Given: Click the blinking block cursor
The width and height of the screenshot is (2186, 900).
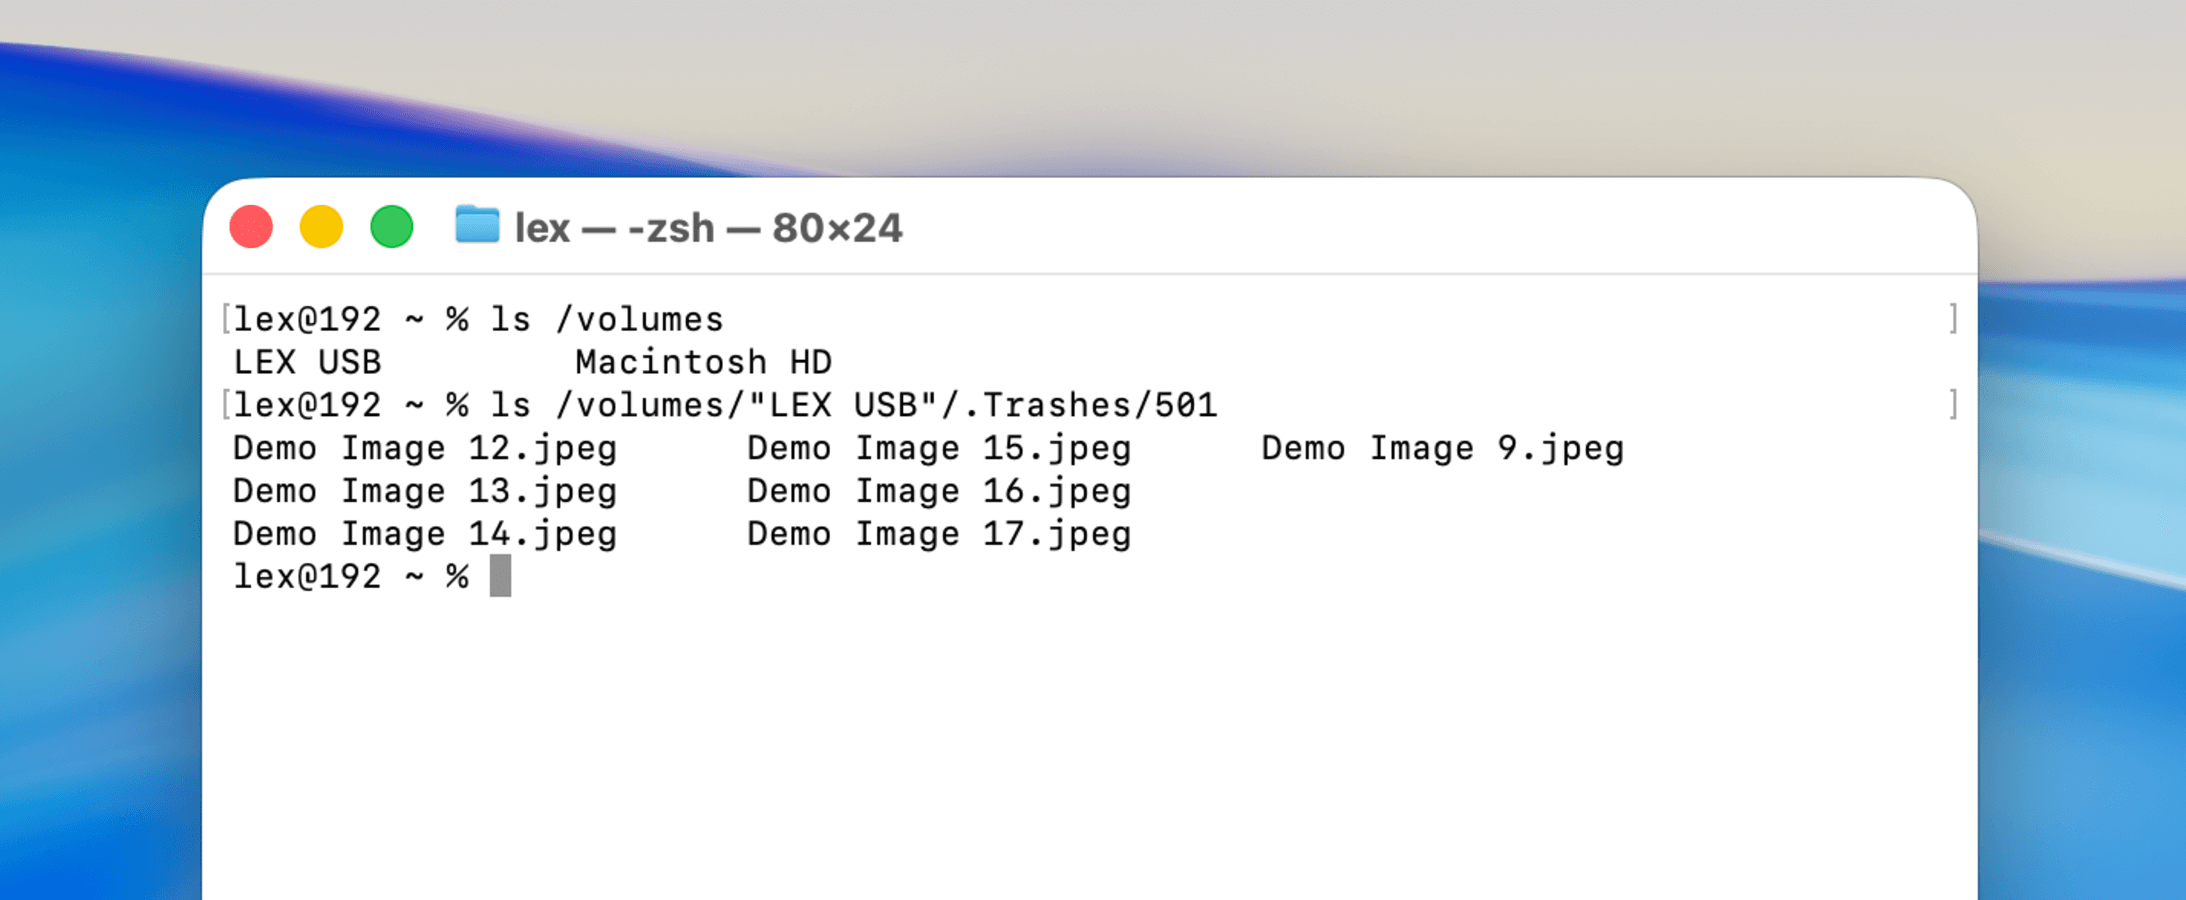Looking at the screenshot, I should [500, 577].
